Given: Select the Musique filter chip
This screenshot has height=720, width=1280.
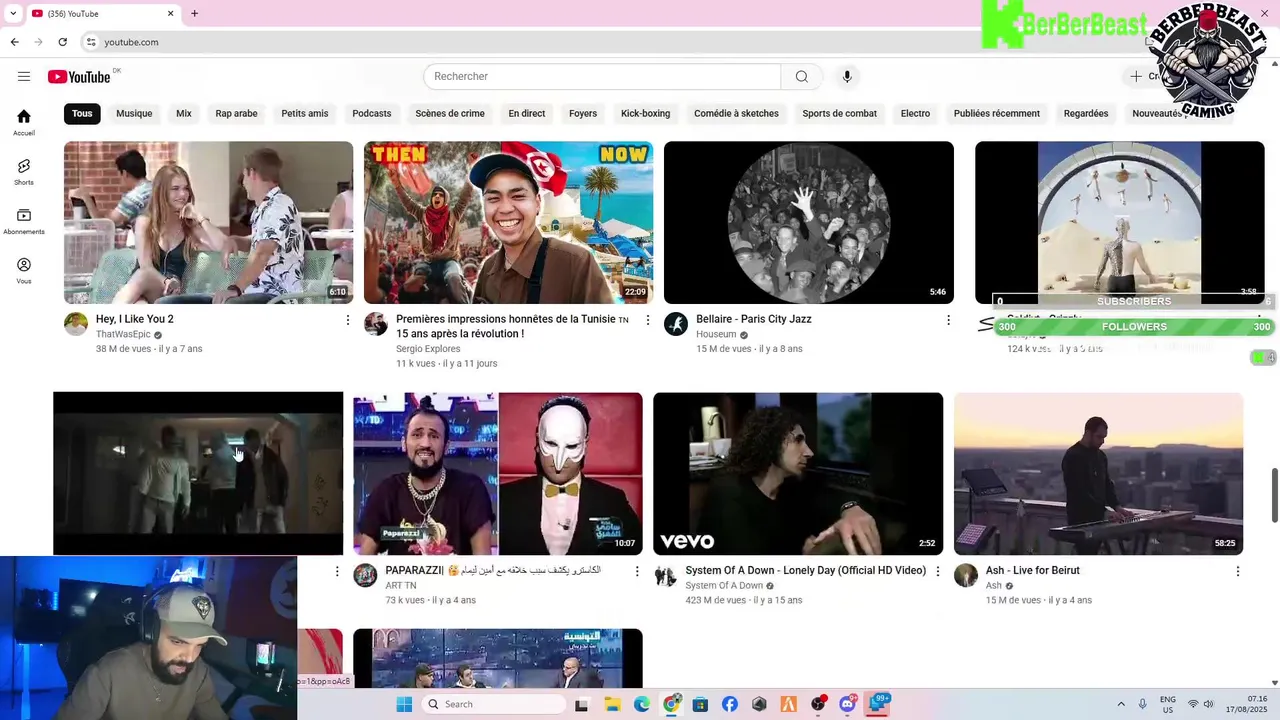Looking at the screenshot, I should 134,113.
